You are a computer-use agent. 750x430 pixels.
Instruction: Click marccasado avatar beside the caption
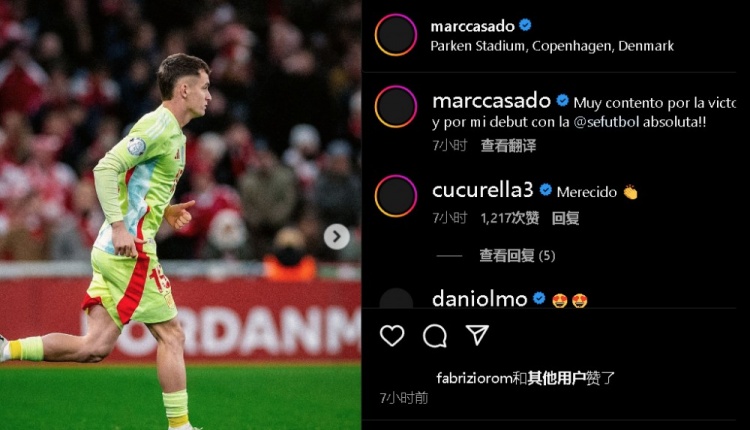pyautogui.click(x=396, y=107)
